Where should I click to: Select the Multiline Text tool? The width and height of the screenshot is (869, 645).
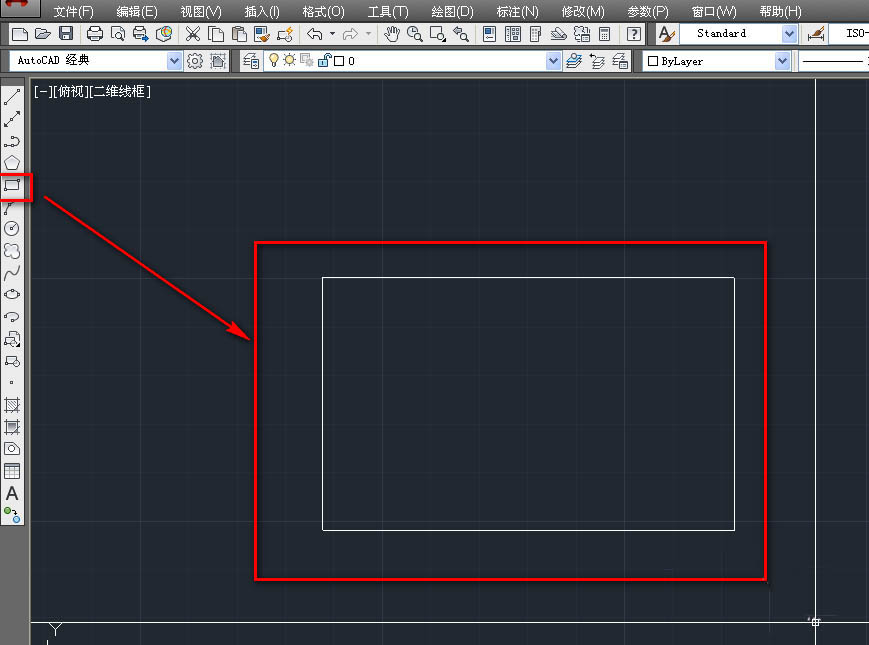click(x=12, y=493)
